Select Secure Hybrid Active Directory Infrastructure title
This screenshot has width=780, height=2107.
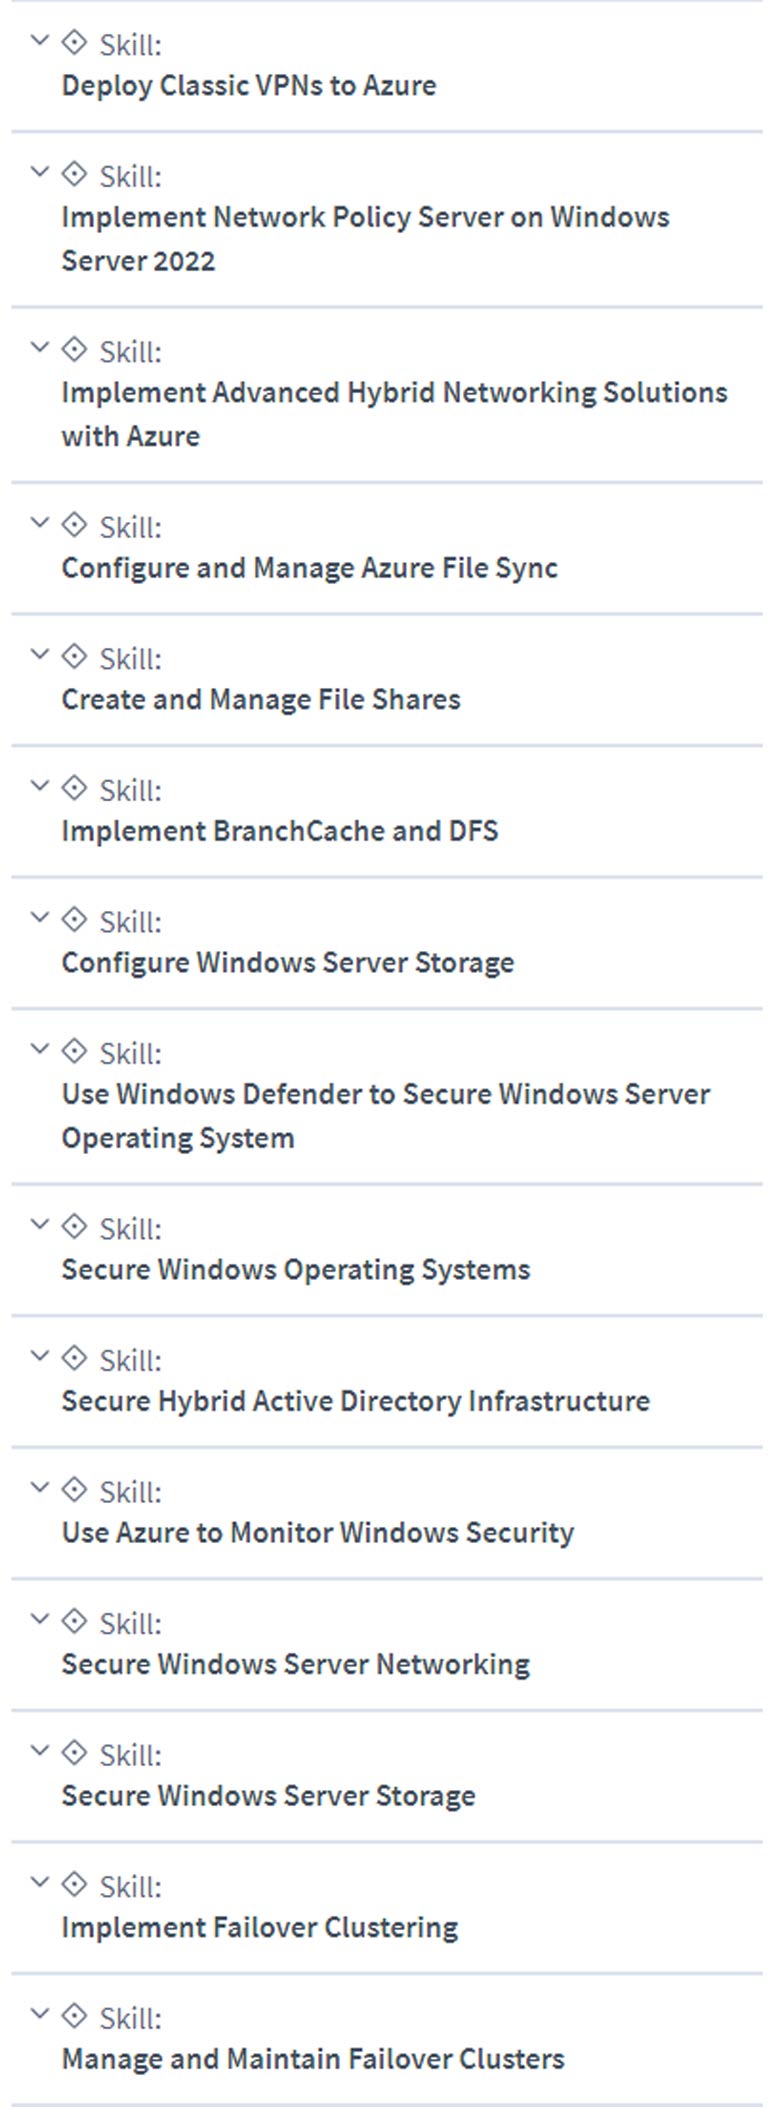point(355,1401)
